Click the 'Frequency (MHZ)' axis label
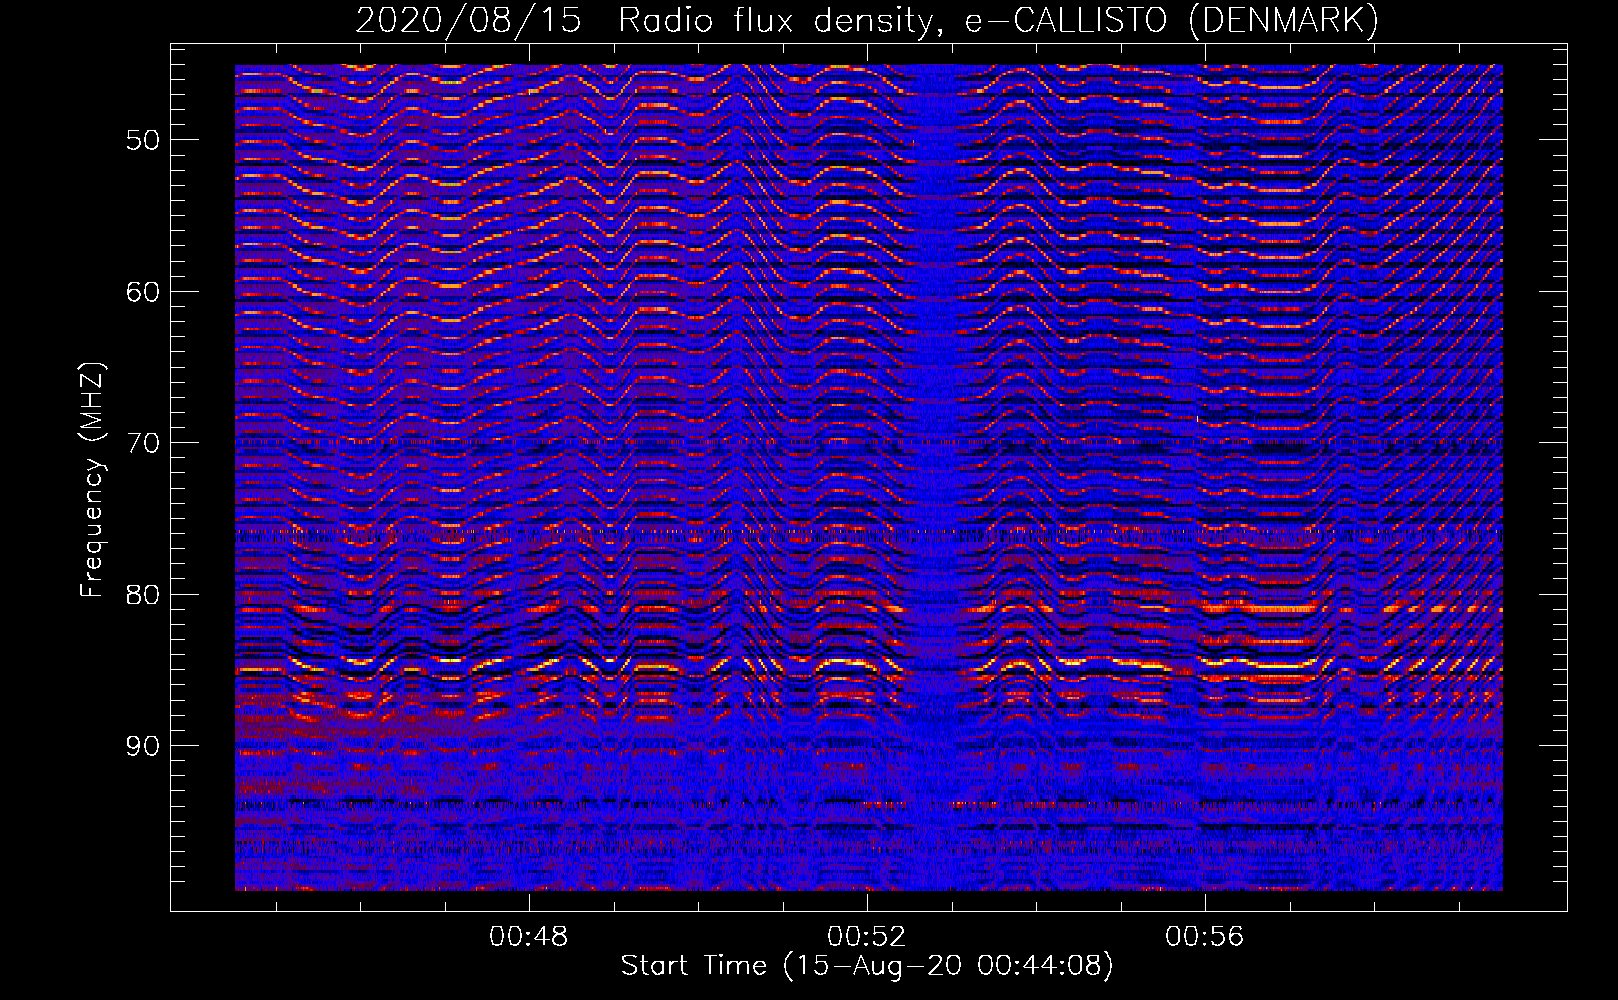Image resolution: width=1618 pixels, height=1000 pixels. click(92, 480)
